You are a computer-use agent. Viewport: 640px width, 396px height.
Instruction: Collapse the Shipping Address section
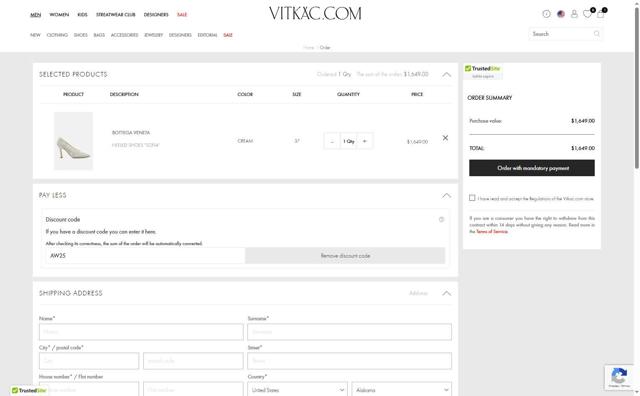[447, 293]
